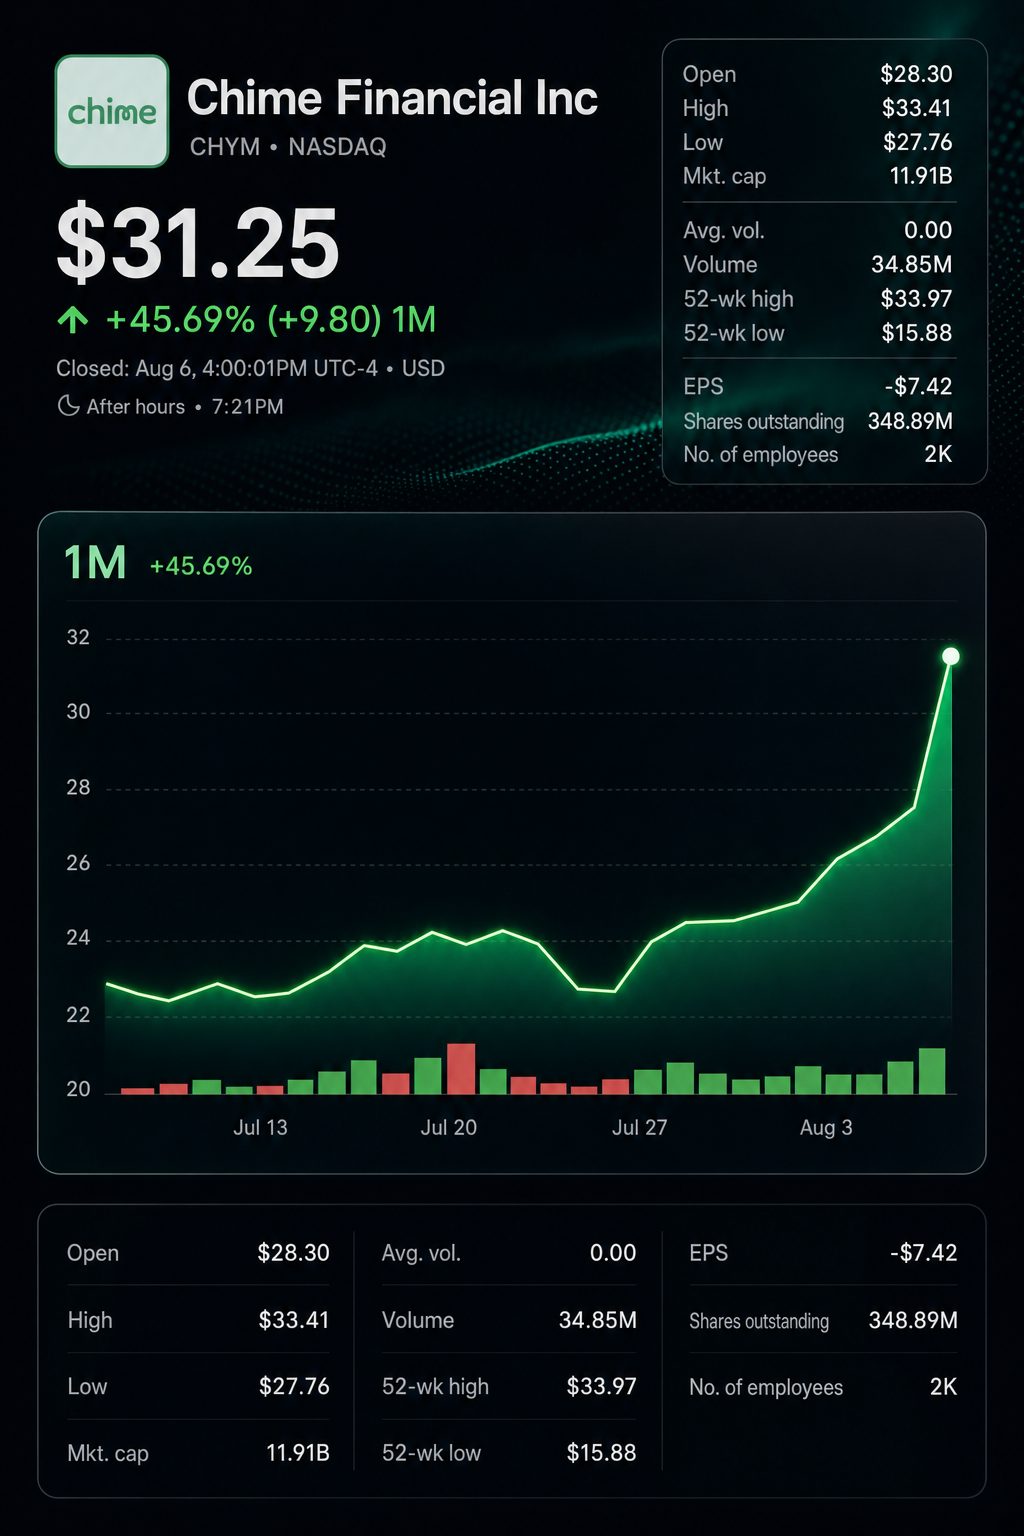Click Avg. vol. label in top-right stats panel
Image resolution: width=1024 pixels, height=1536 pixels.
pos(724,231)
